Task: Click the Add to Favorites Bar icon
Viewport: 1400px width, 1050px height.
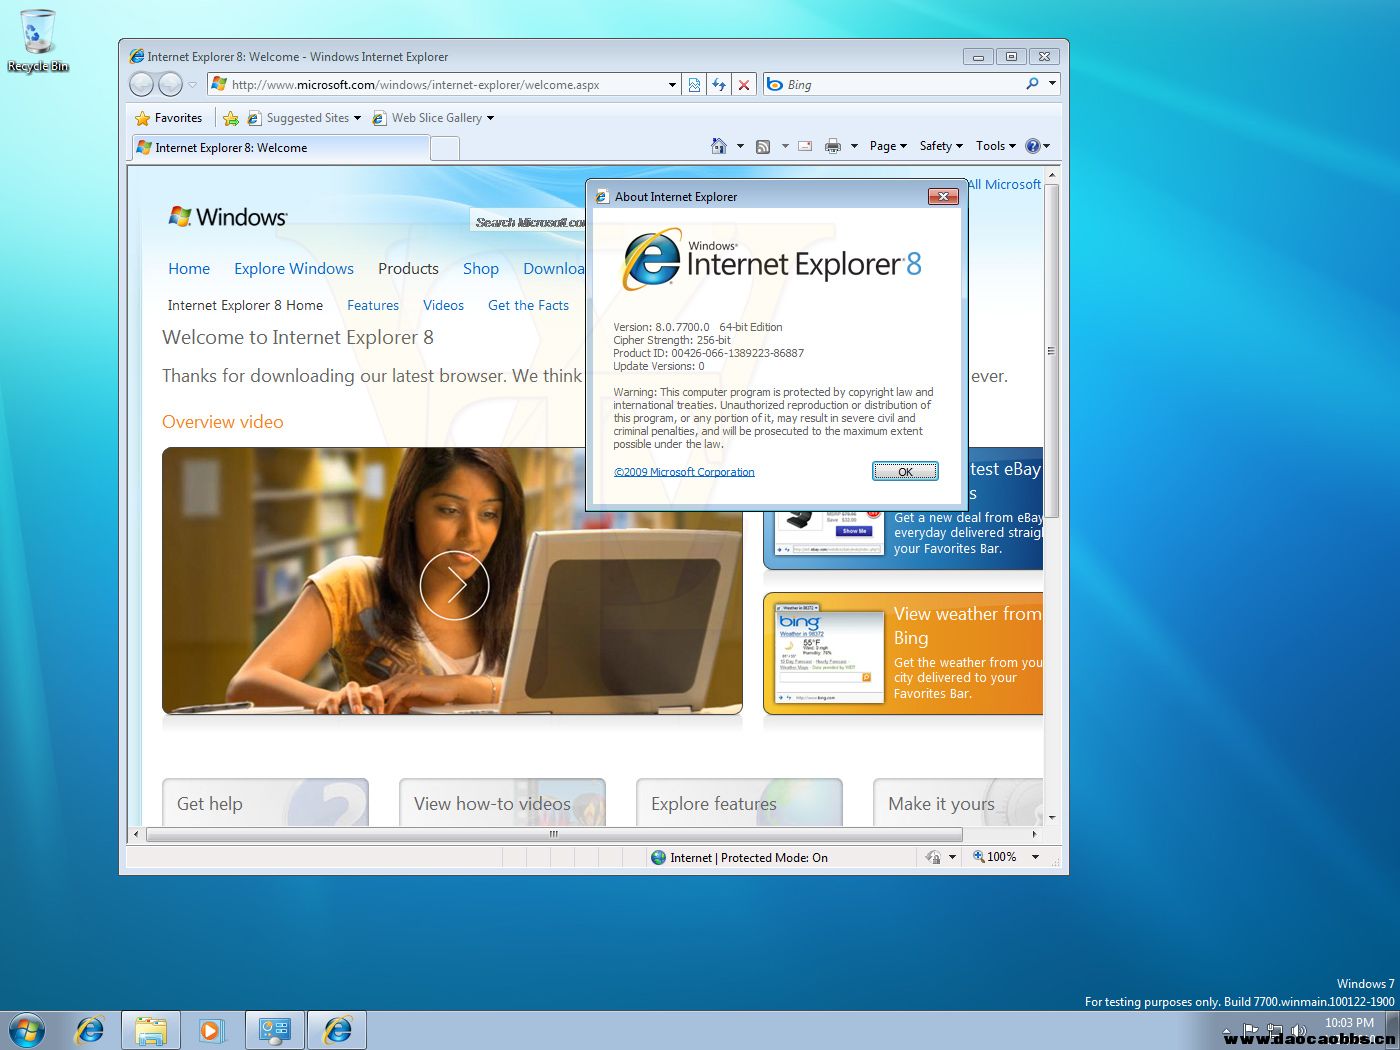Action: tap(231, 118)
